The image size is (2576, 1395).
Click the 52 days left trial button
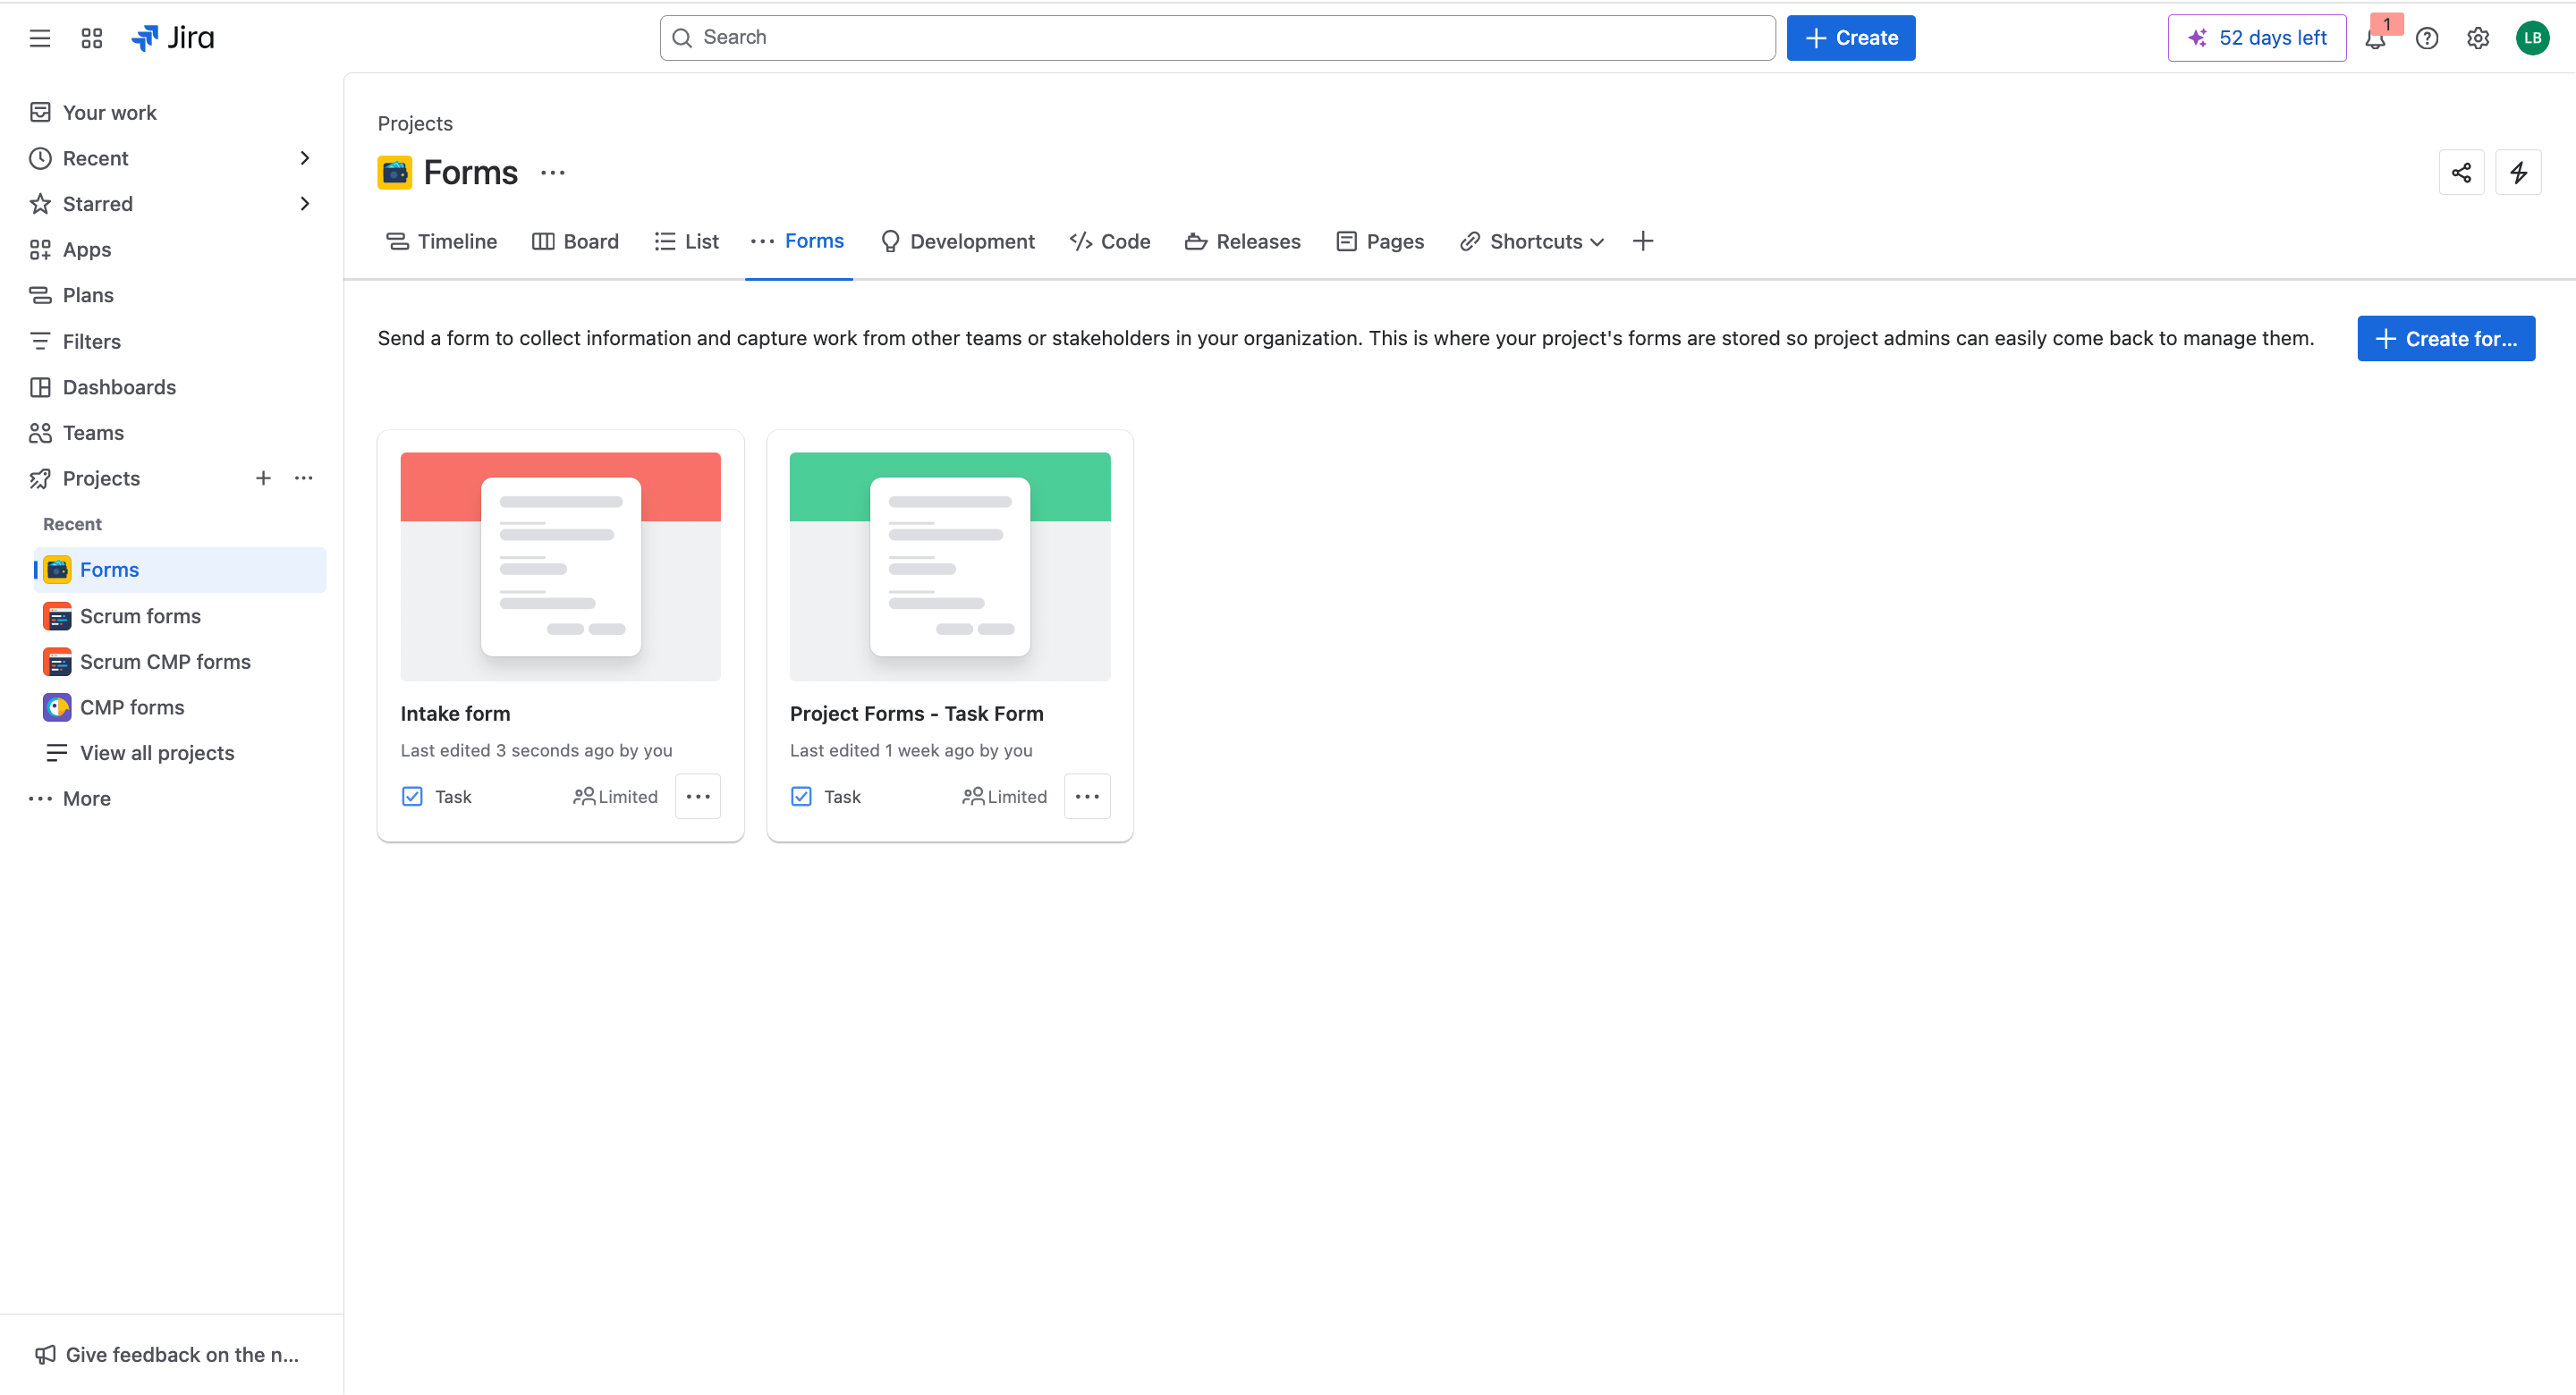pyautogui.click(x=2257, y=37)
